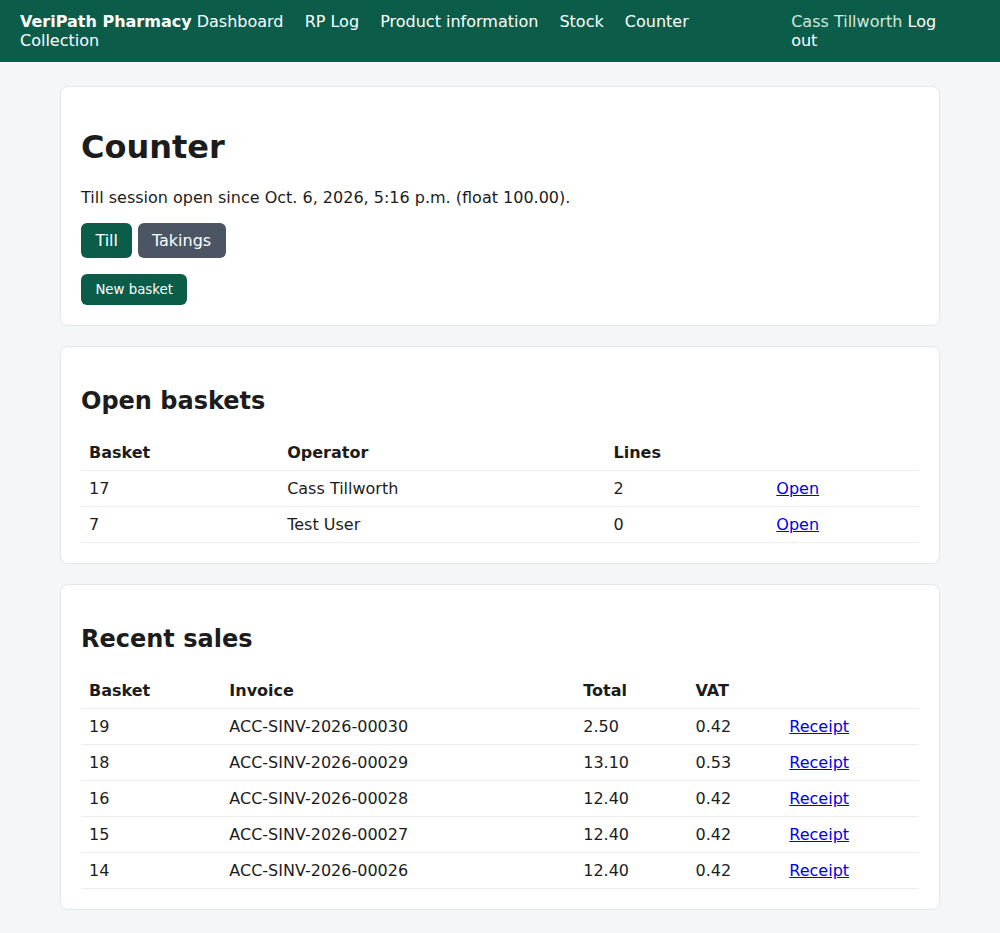Click basket number 17 in Open baskets

pos(99,489)
